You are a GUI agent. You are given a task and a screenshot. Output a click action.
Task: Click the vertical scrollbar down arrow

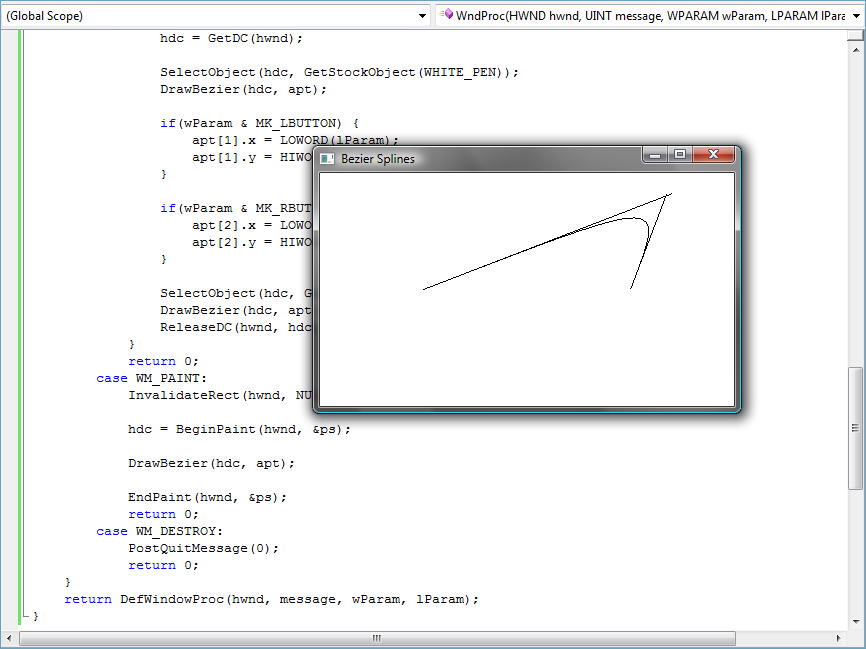pyautogui.click(x=856, y=622)
